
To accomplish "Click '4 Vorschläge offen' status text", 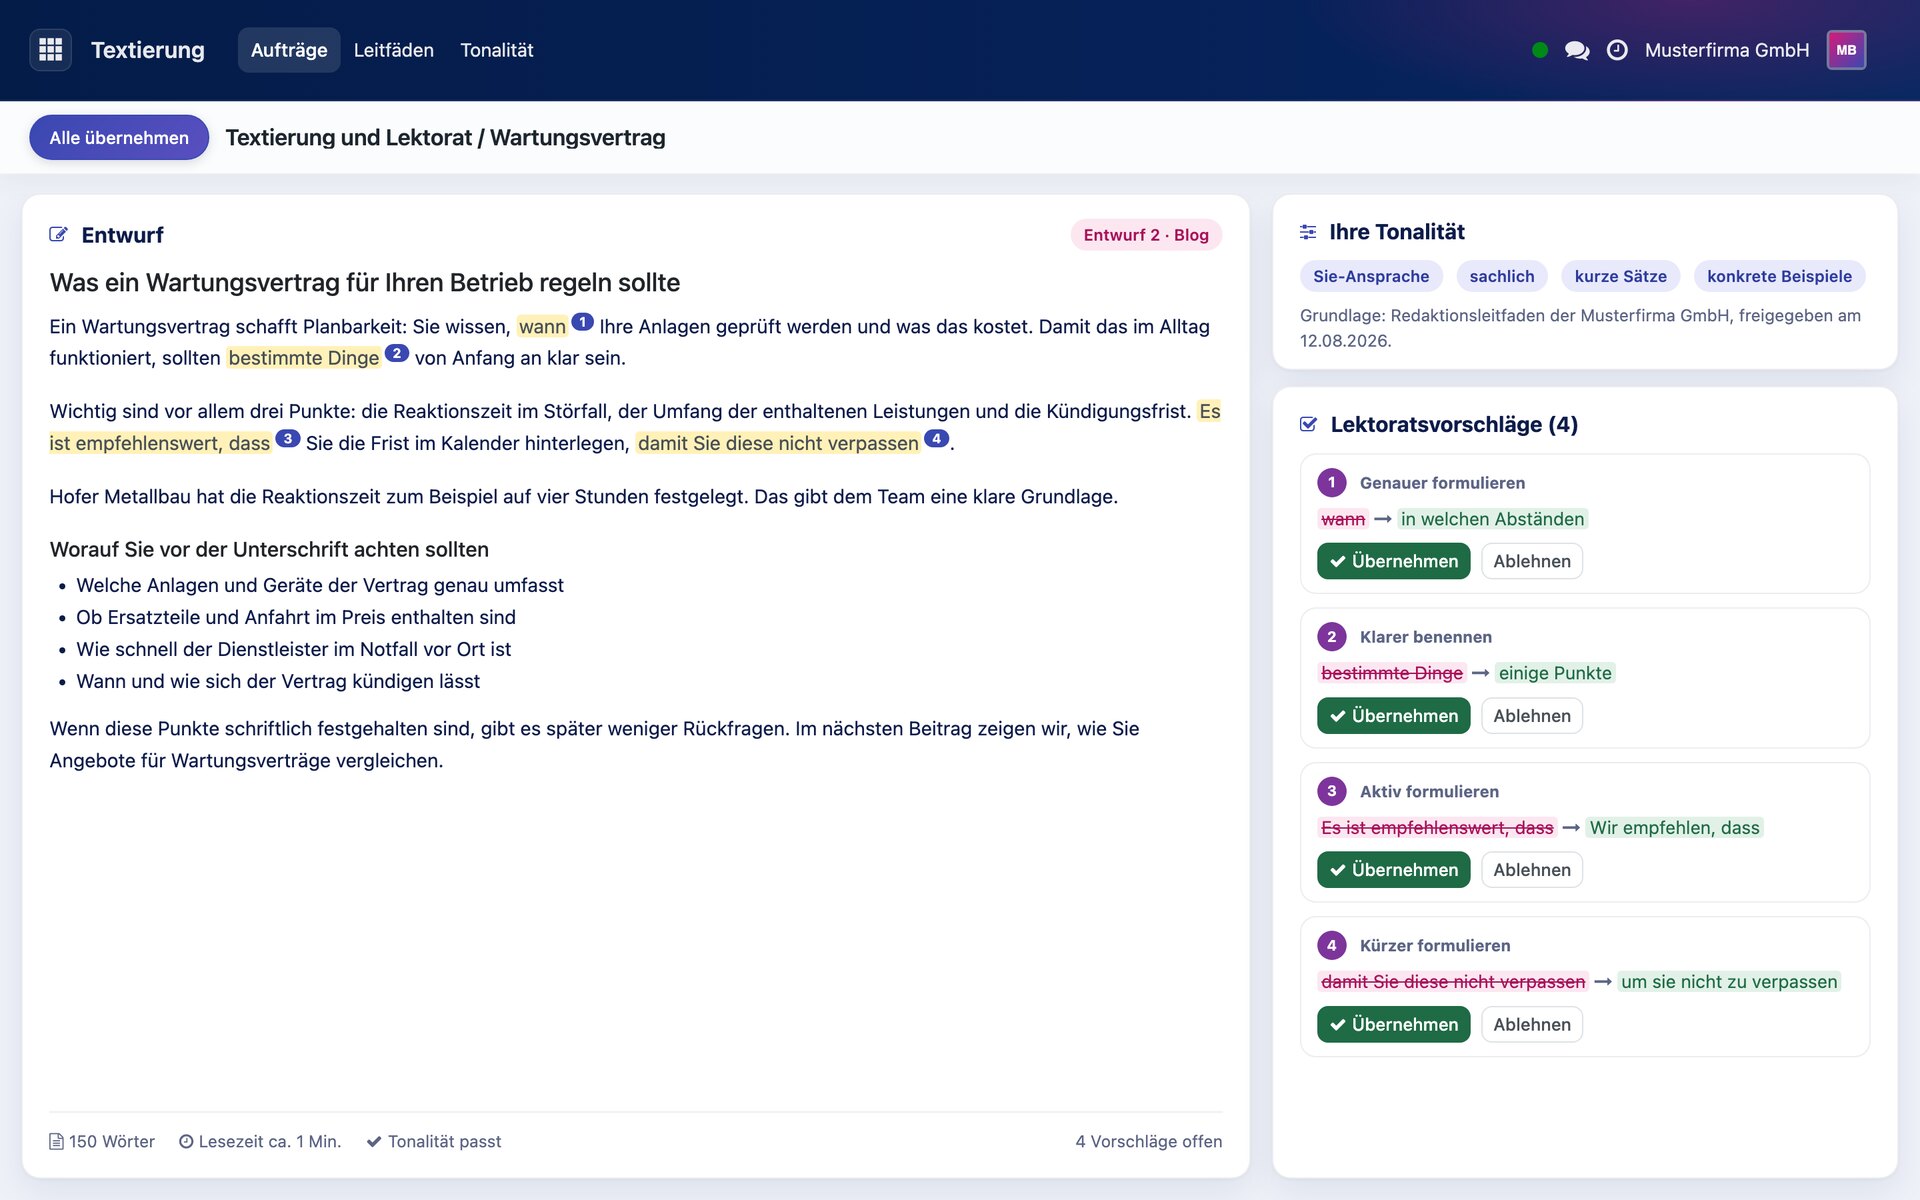I will click(1148, 1141).
